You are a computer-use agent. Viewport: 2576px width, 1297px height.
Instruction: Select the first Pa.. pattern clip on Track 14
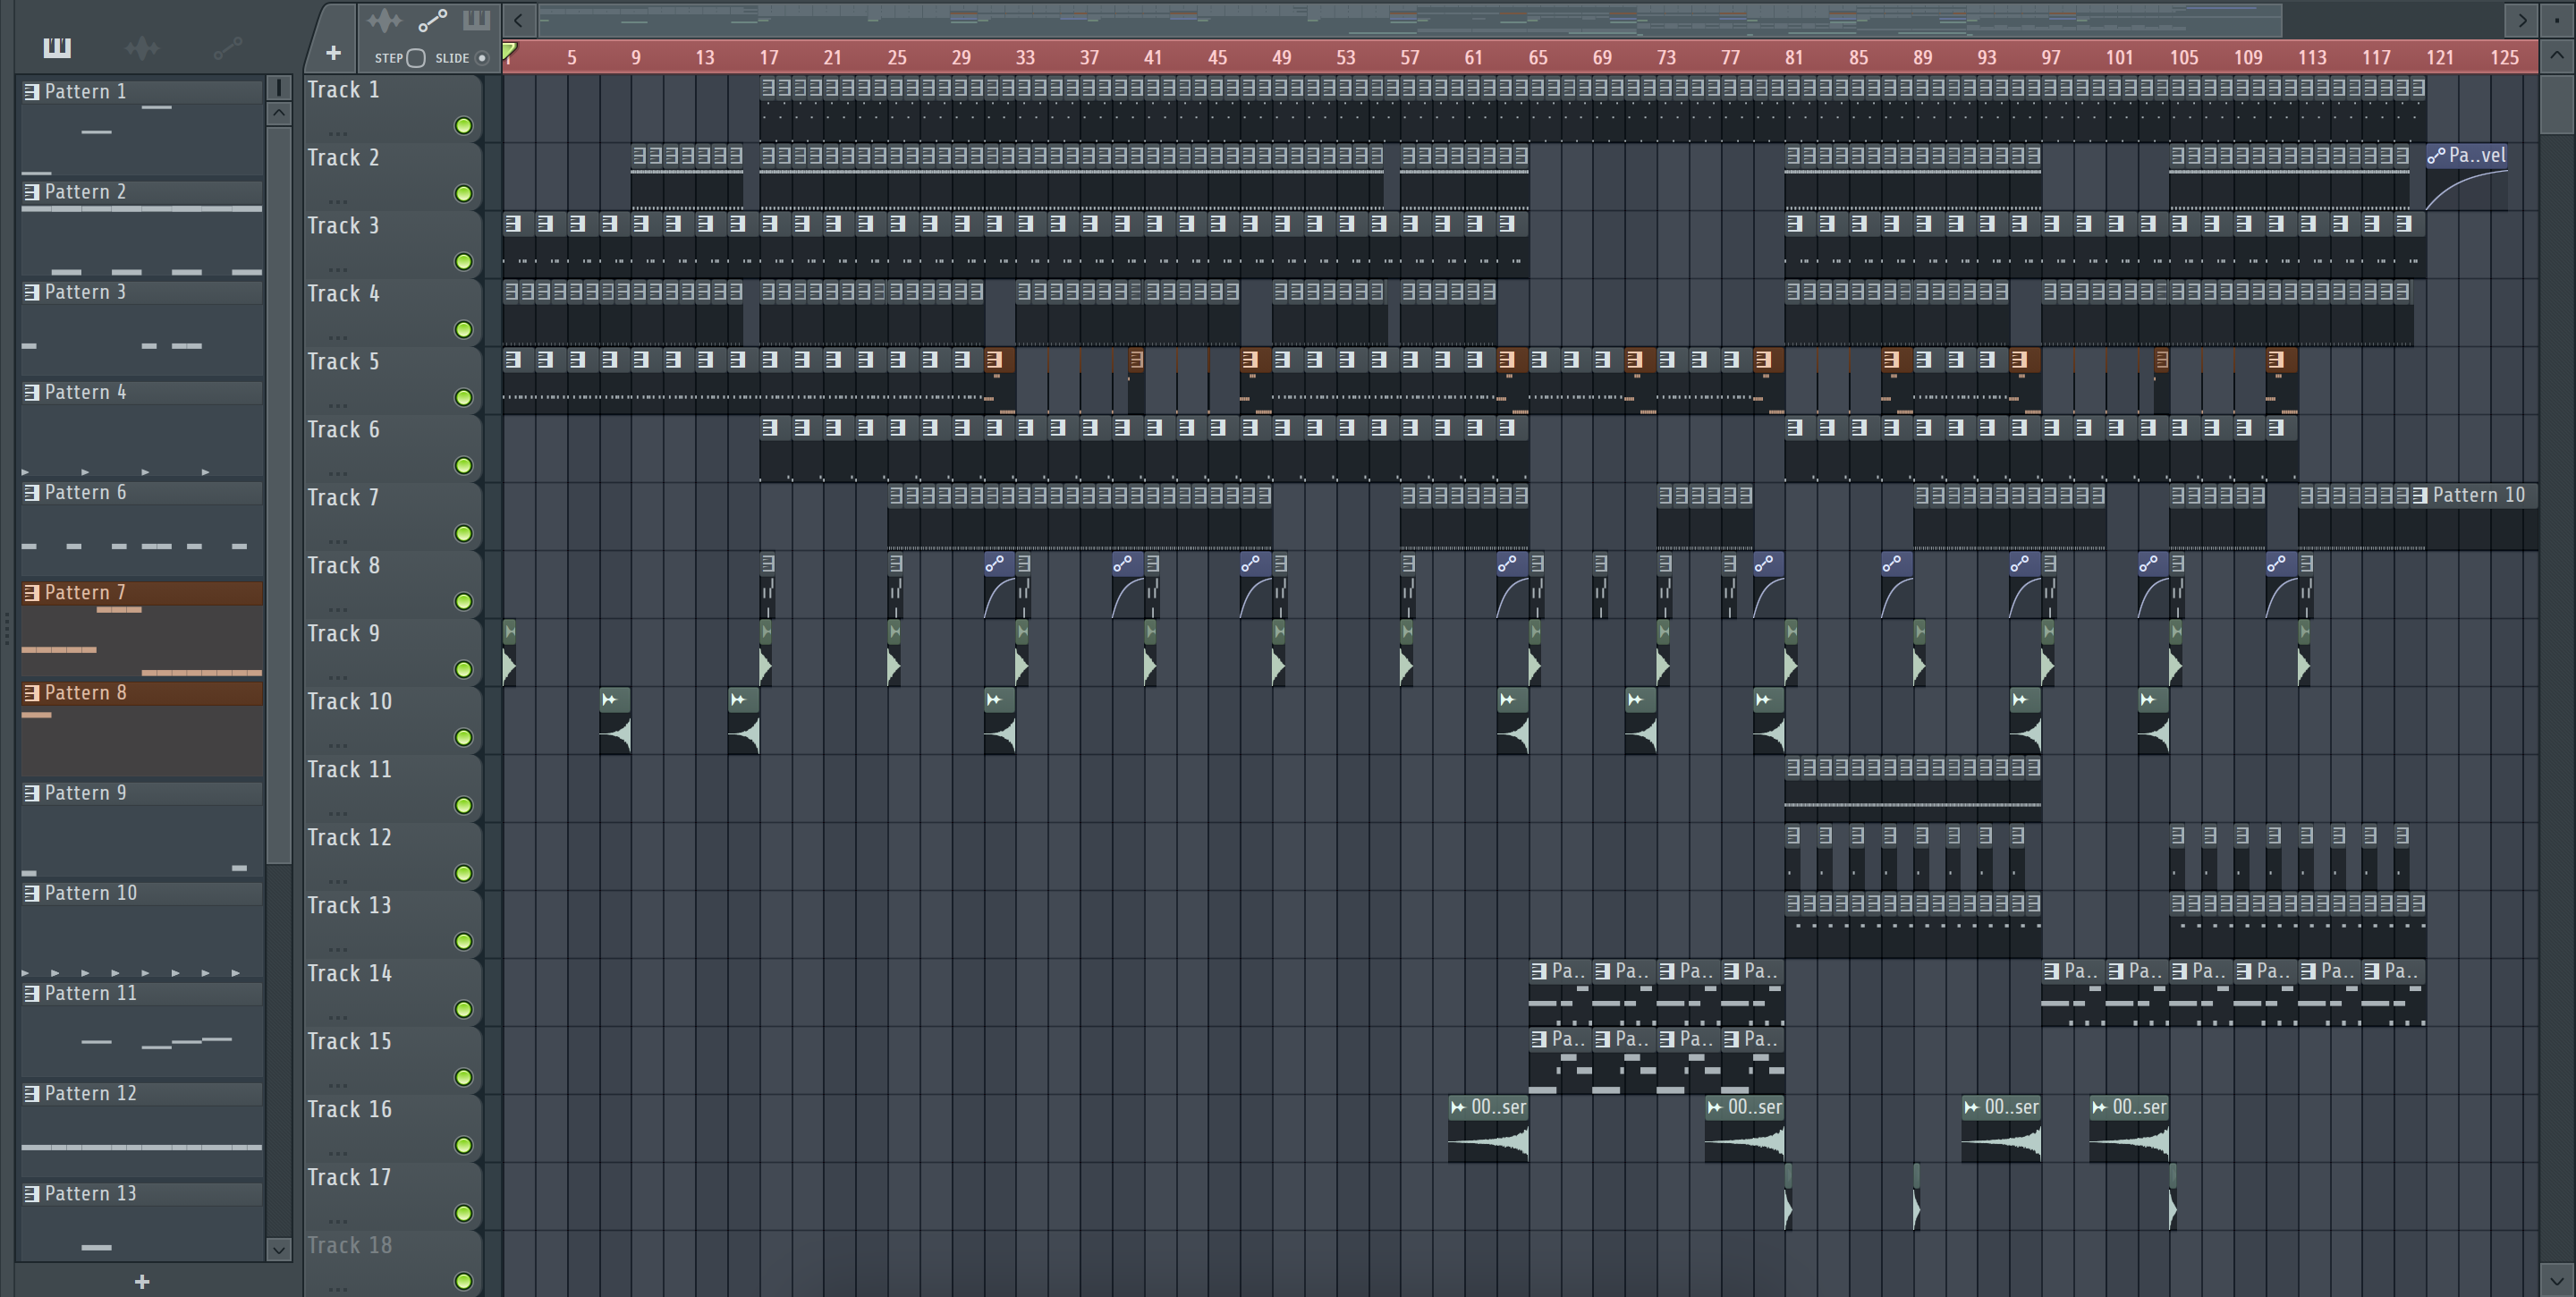(1560, 993)
